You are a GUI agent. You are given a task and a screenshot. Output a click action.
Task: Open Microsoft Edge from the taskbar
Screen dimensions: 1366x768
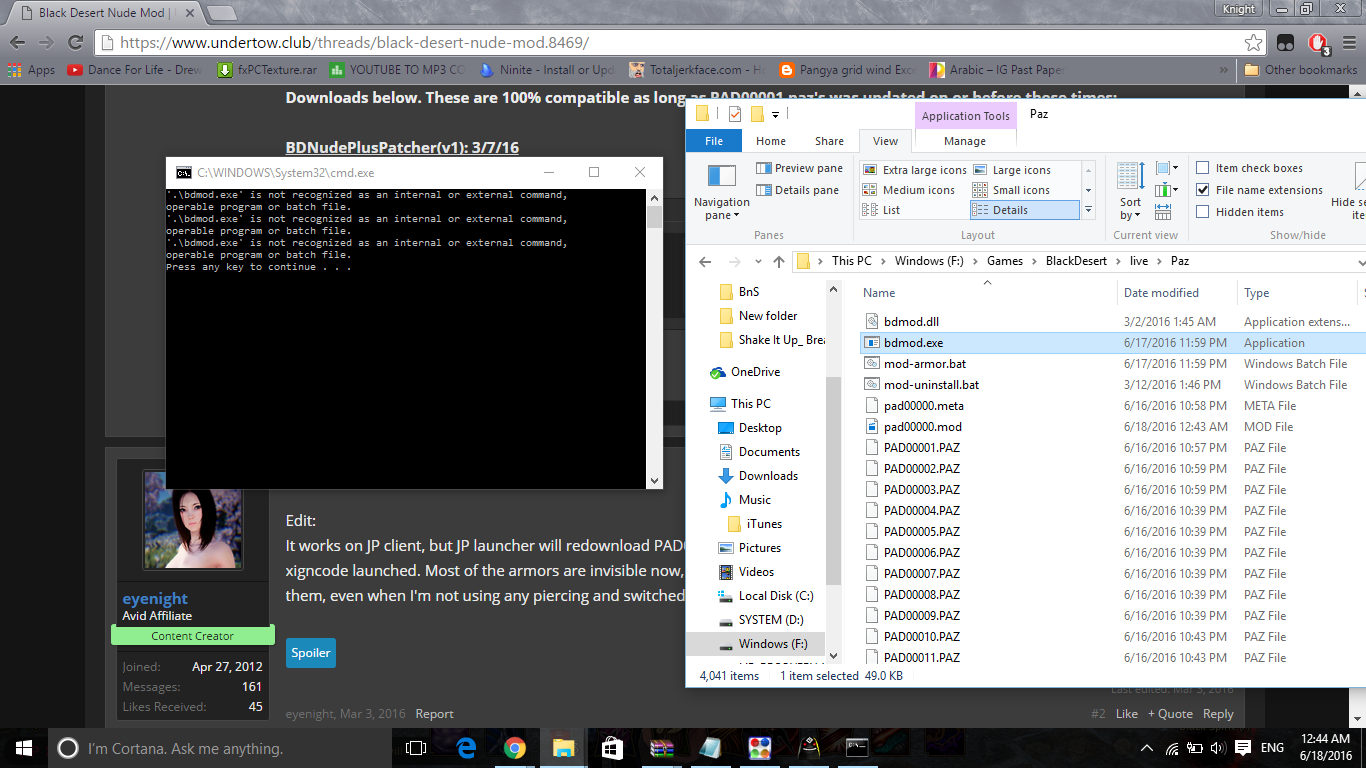coord(466,748)
